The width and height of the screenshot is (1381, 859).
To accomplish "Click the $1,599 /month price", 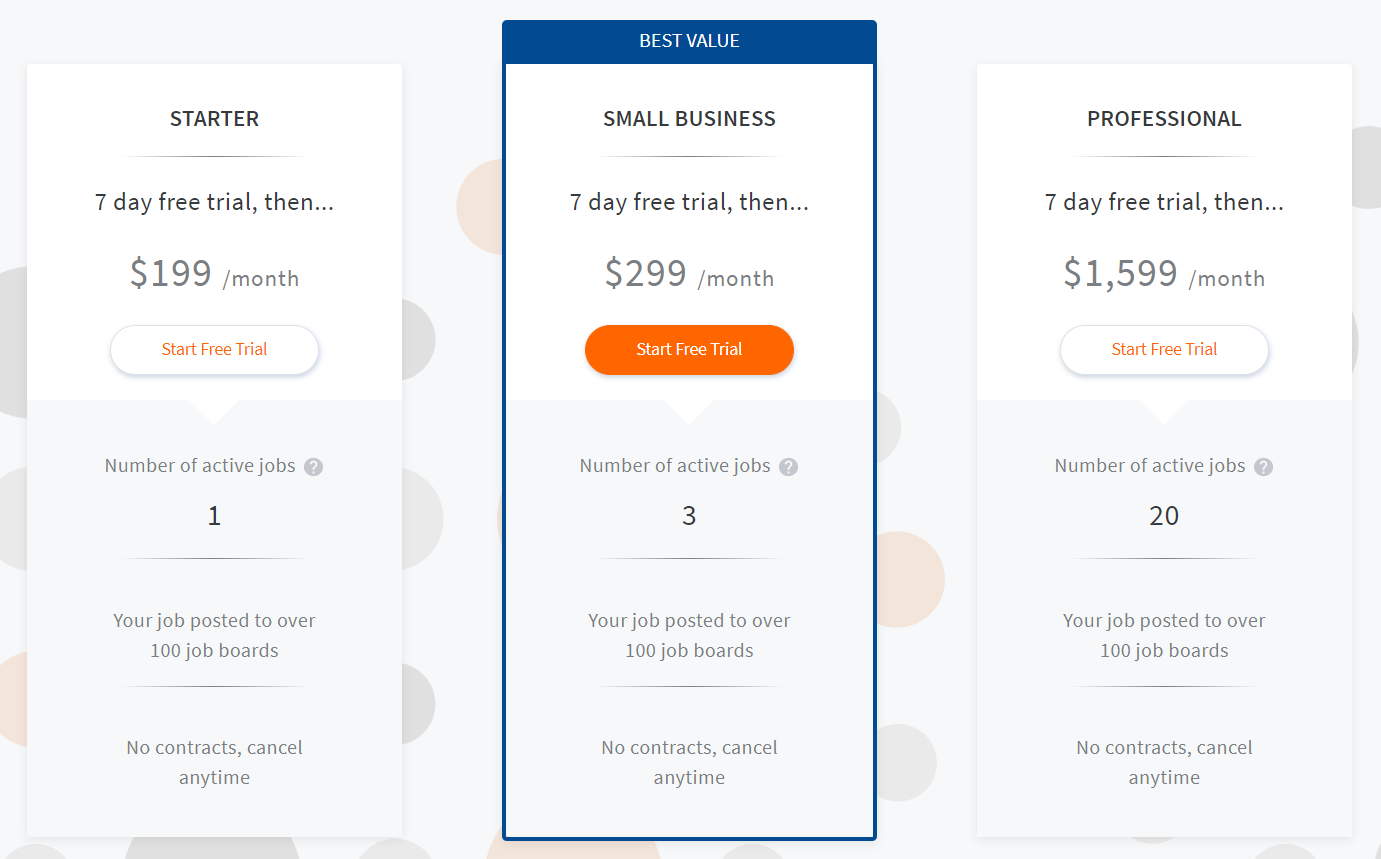I will click(x=1164, y=274).
